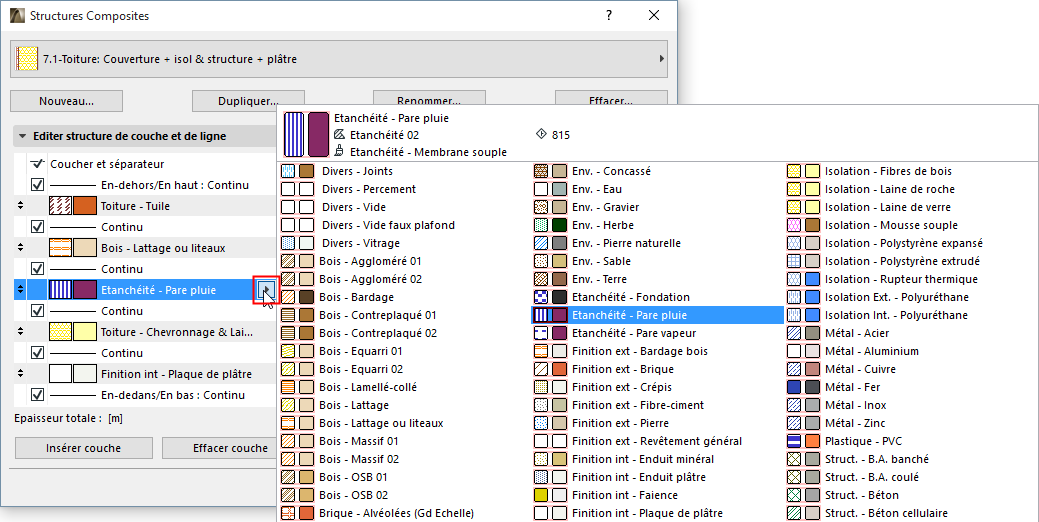The height and width of the screenshot is (522, 1039).
Task: Click Bois - OSB 01 hatch icon
Action: pos(288,477)
